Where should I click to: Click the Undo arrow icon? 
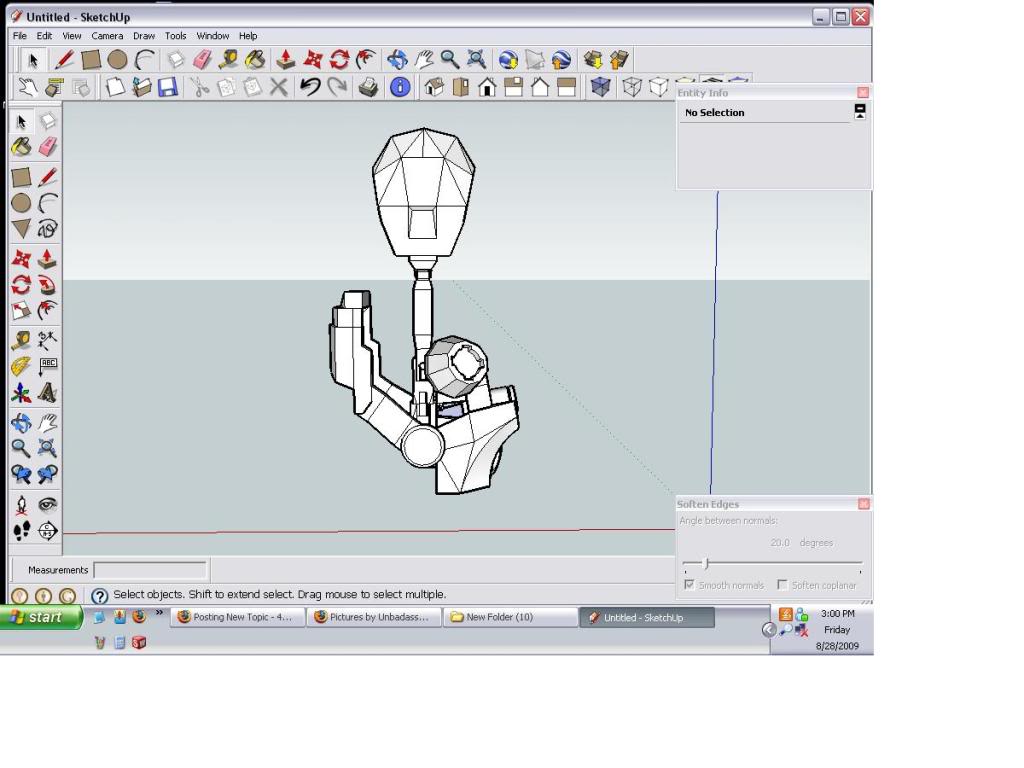[310, 87]
